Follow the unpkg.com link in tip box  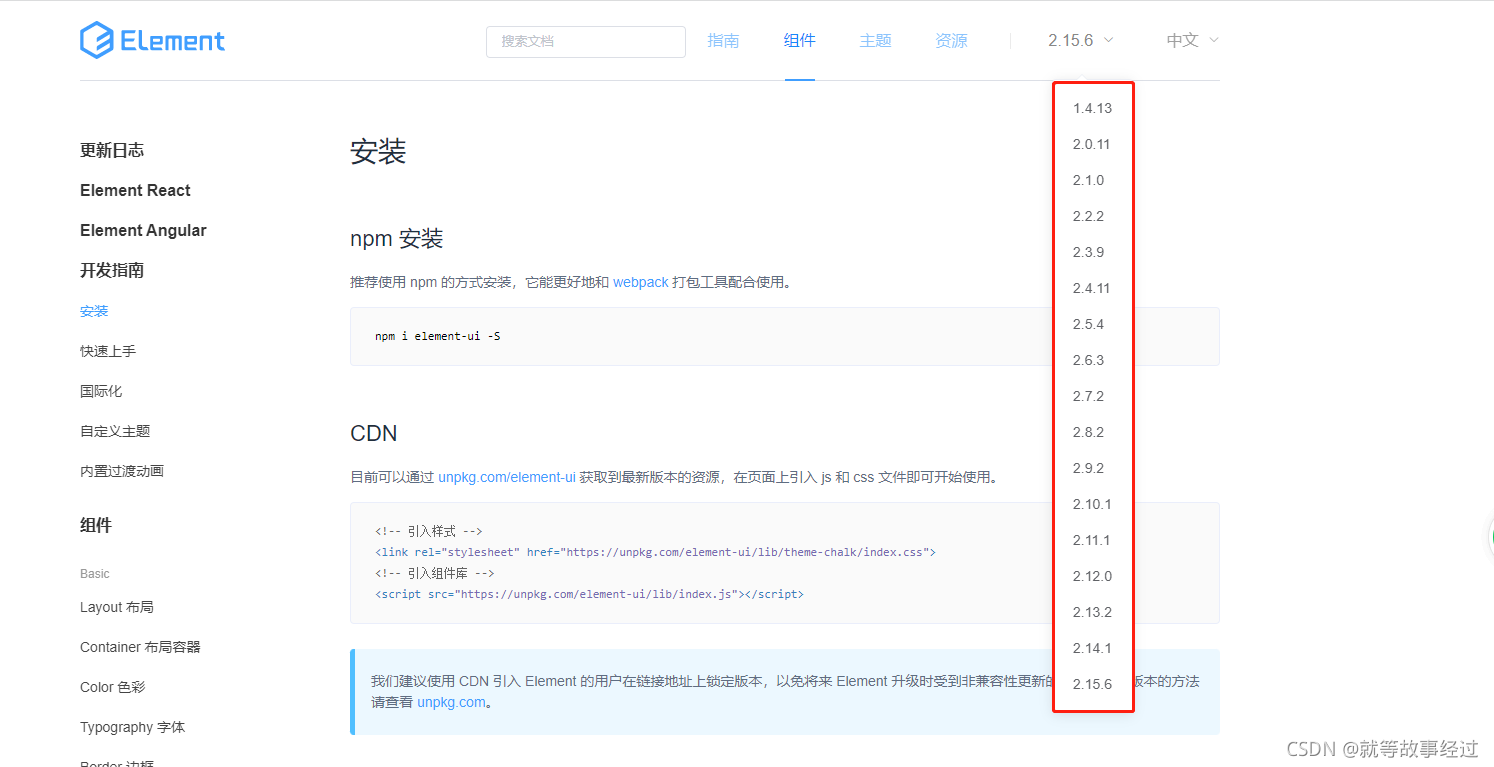(452, 702)
